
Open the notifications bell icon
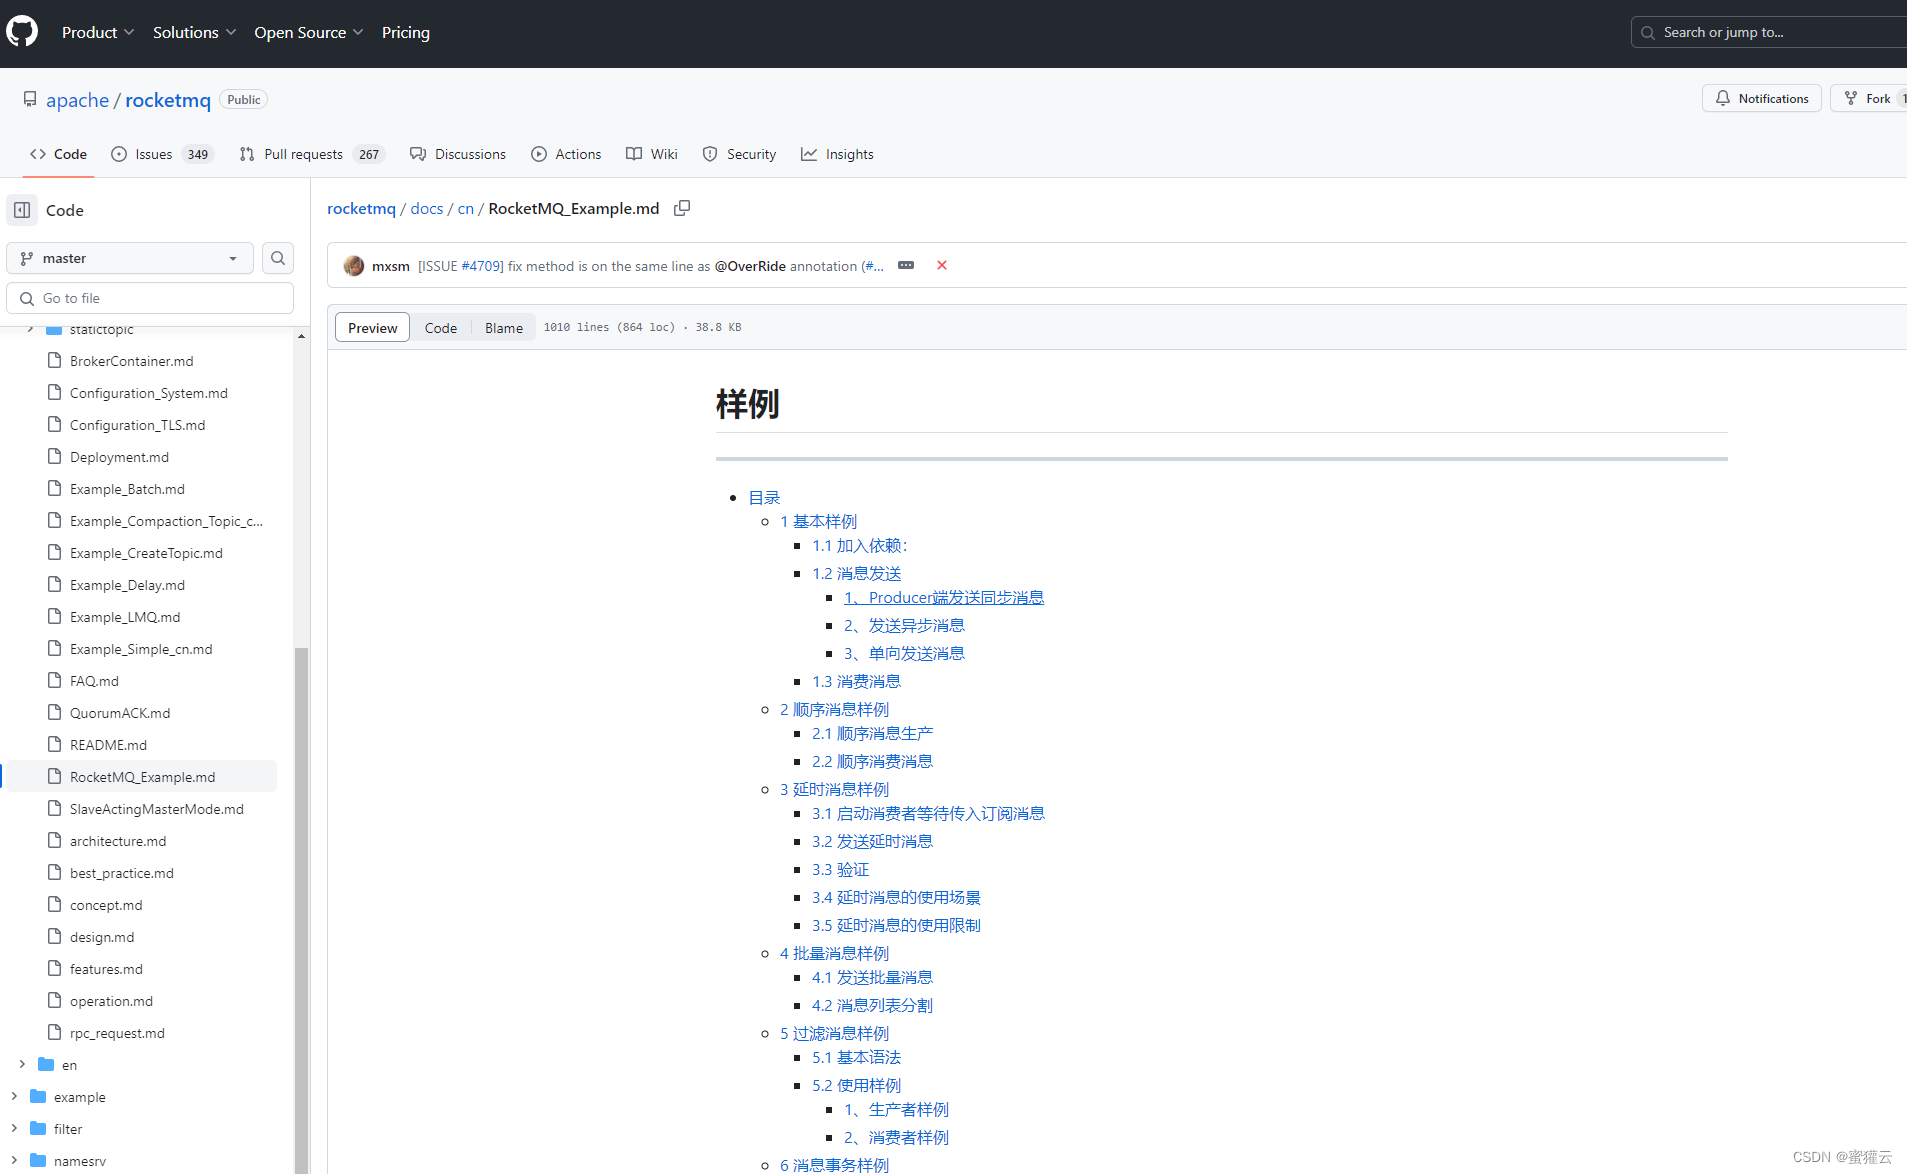(1722, 98)
